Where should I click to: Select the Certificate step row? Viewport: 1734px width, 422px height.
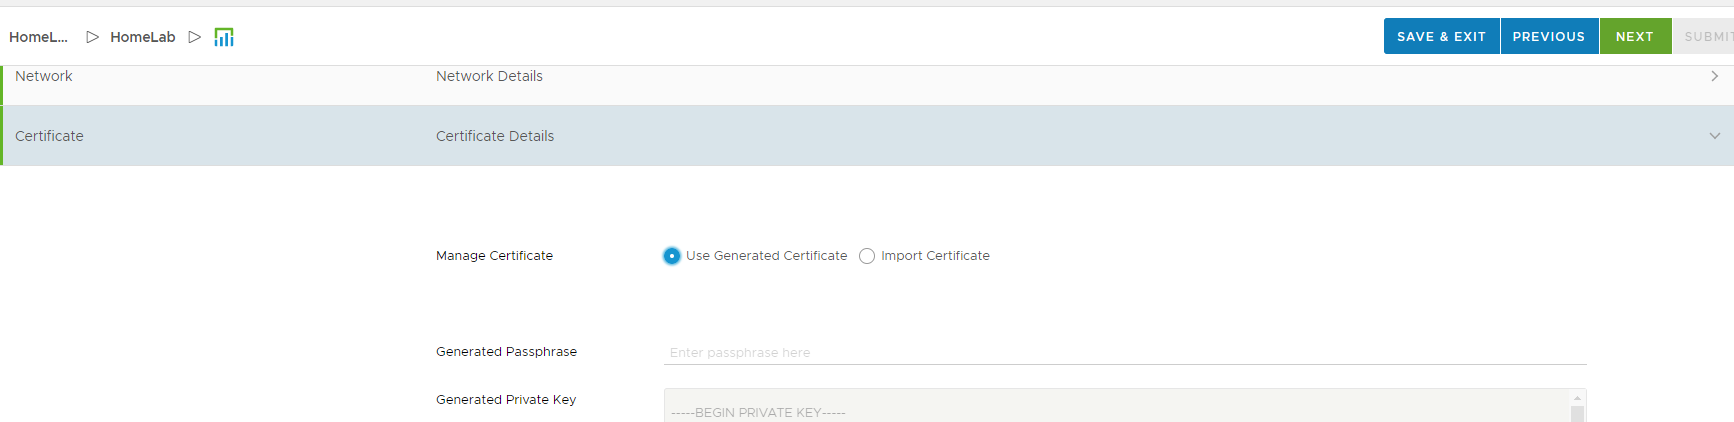coord(50,136)
